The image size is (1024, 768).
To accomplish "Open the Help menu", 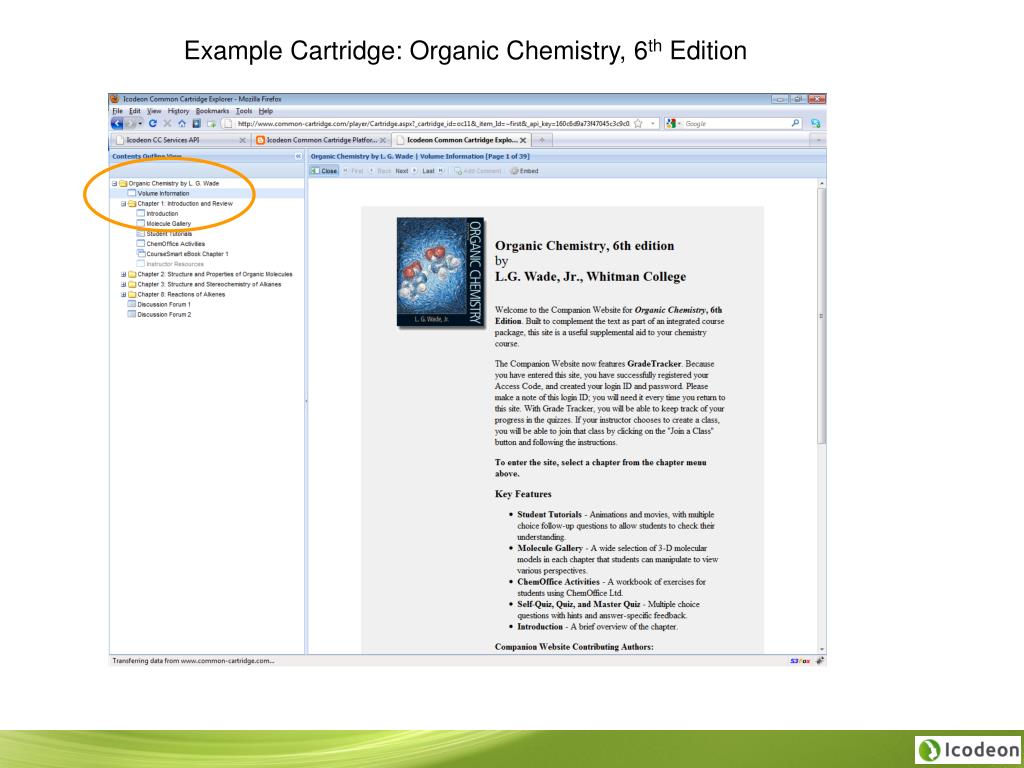I will tap(265, 111).
